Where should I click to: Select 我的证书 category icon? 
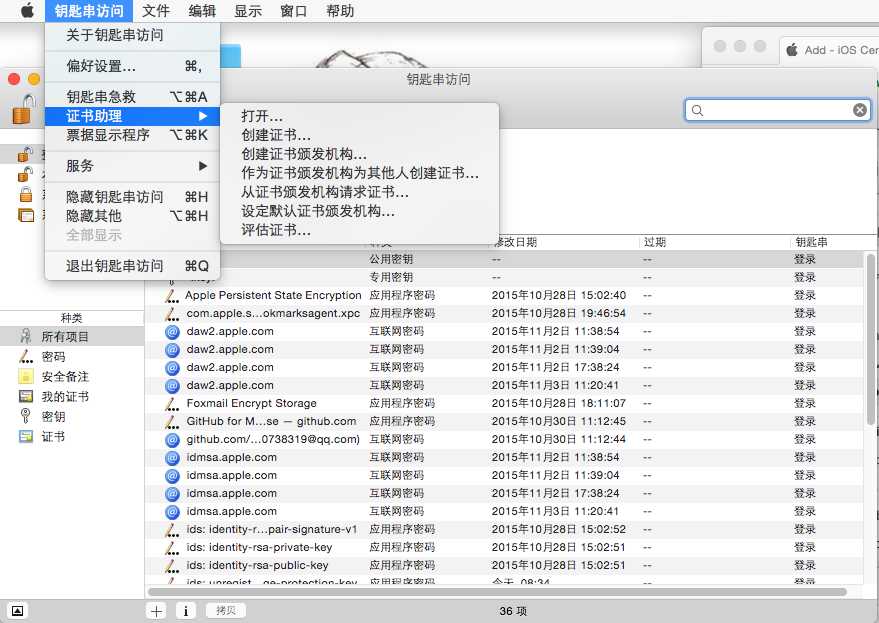coord(26,396)
